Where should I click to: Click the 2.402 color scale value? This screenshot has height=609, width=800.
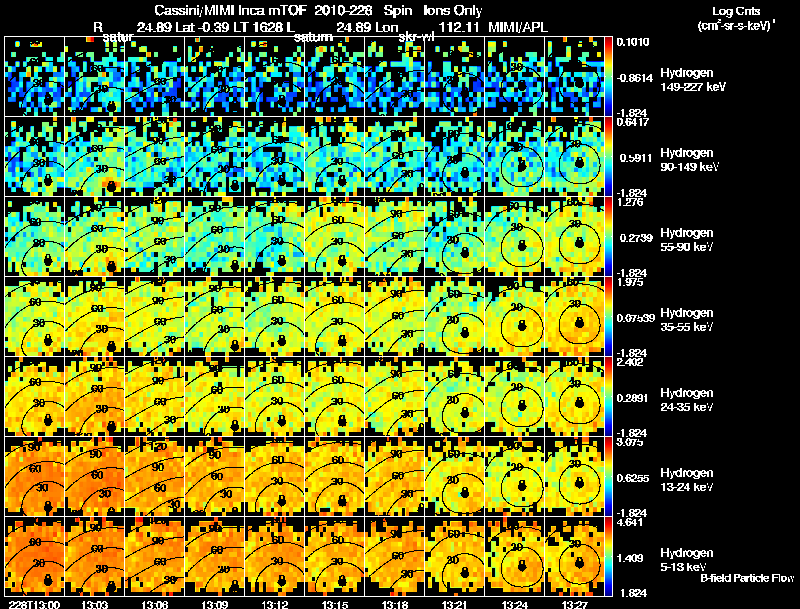point(630,362)
